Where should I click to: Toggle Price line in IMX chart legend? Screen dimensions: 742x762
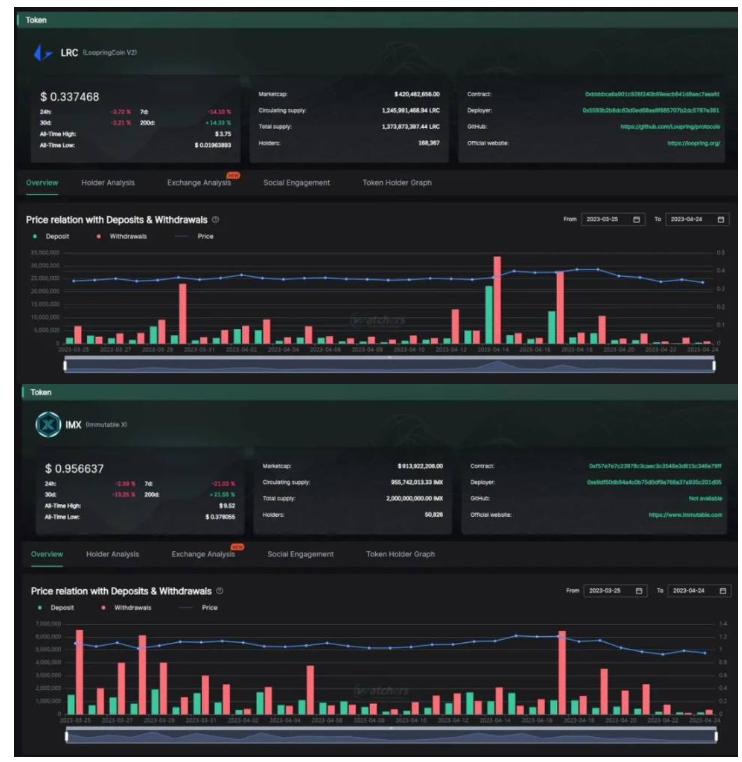(198, 607)
